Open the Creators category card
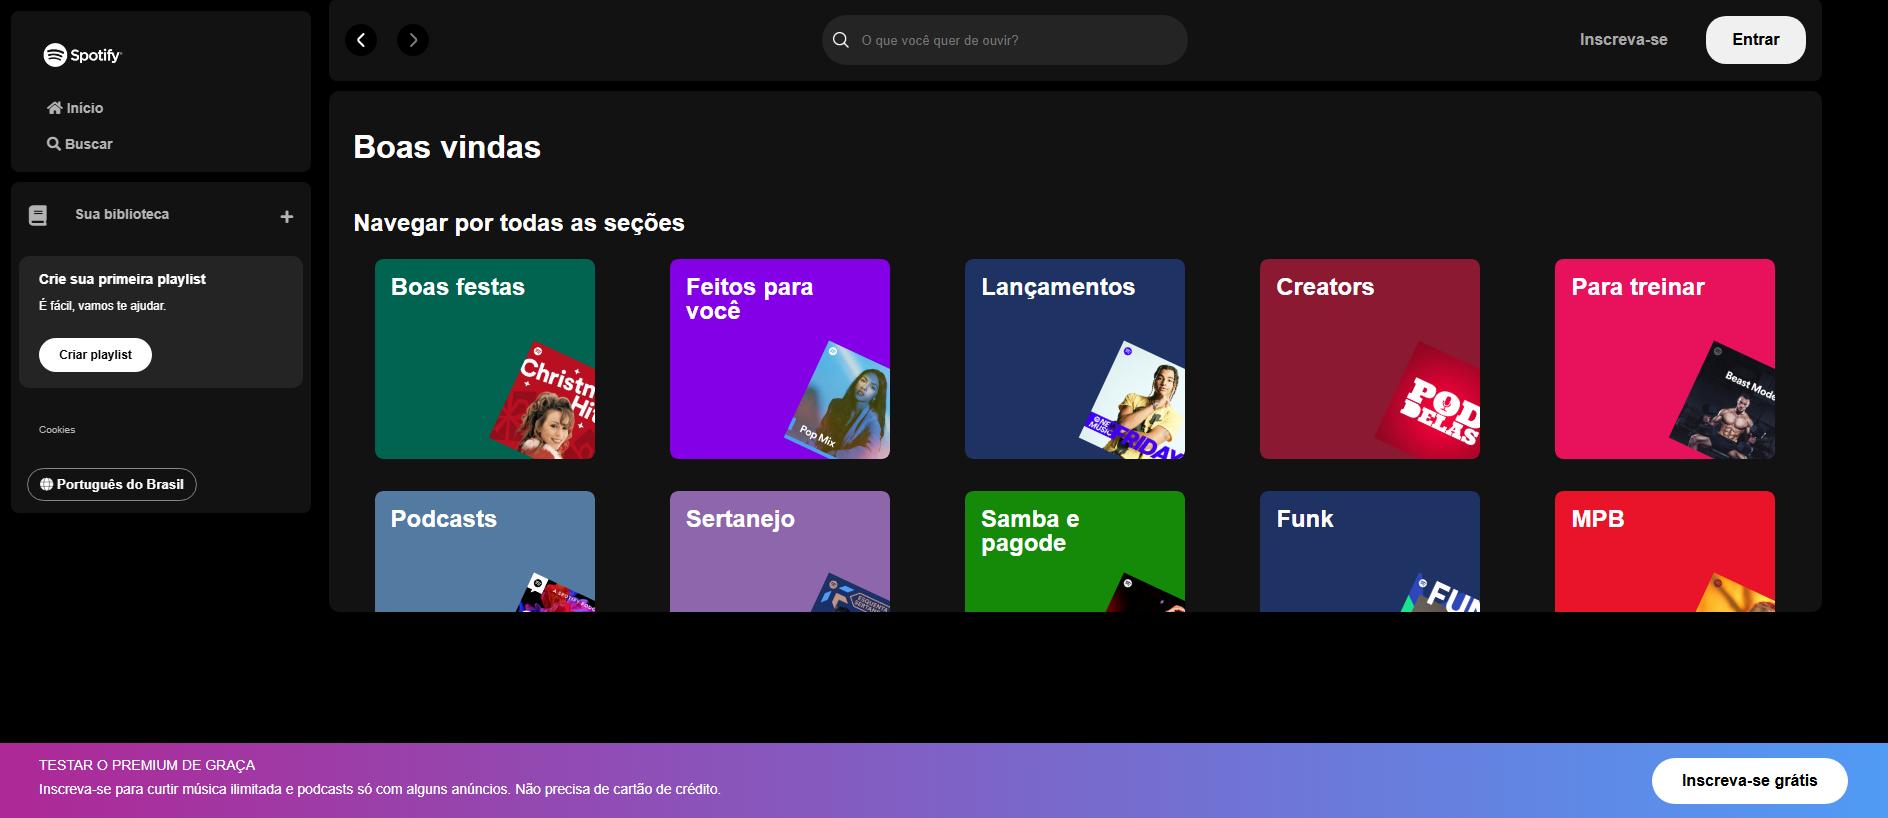 click(x=1370, y=359)
